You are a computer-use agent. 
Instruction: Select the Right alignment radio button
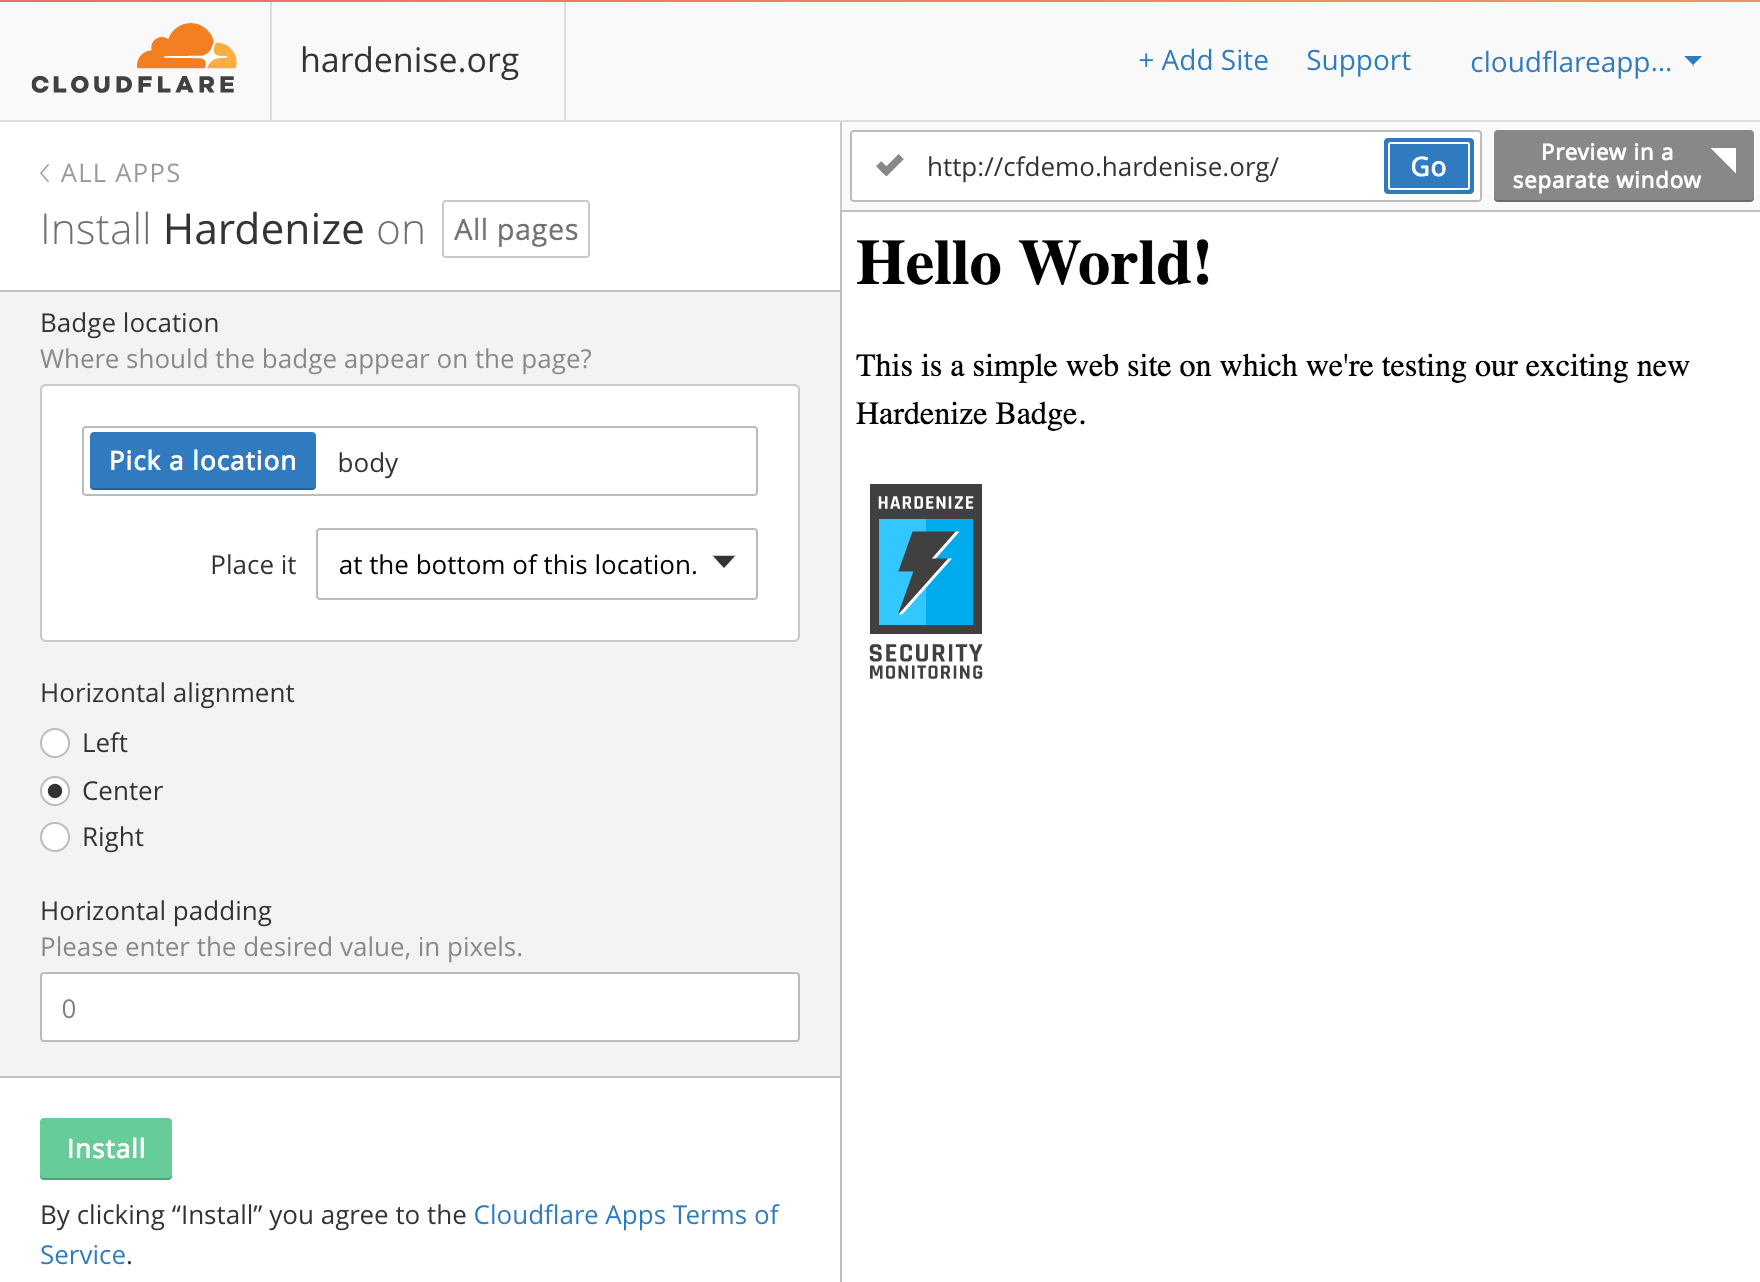[x=55, y=837]
